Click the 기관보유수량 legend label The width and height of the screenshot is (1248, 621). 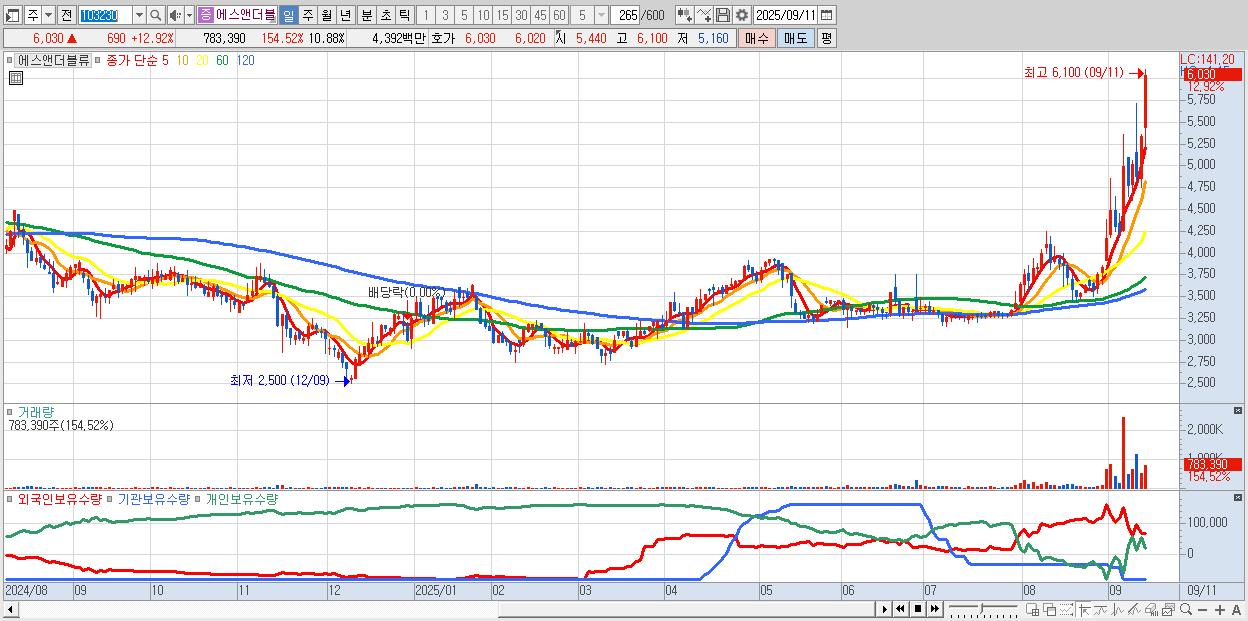[153, 498]
